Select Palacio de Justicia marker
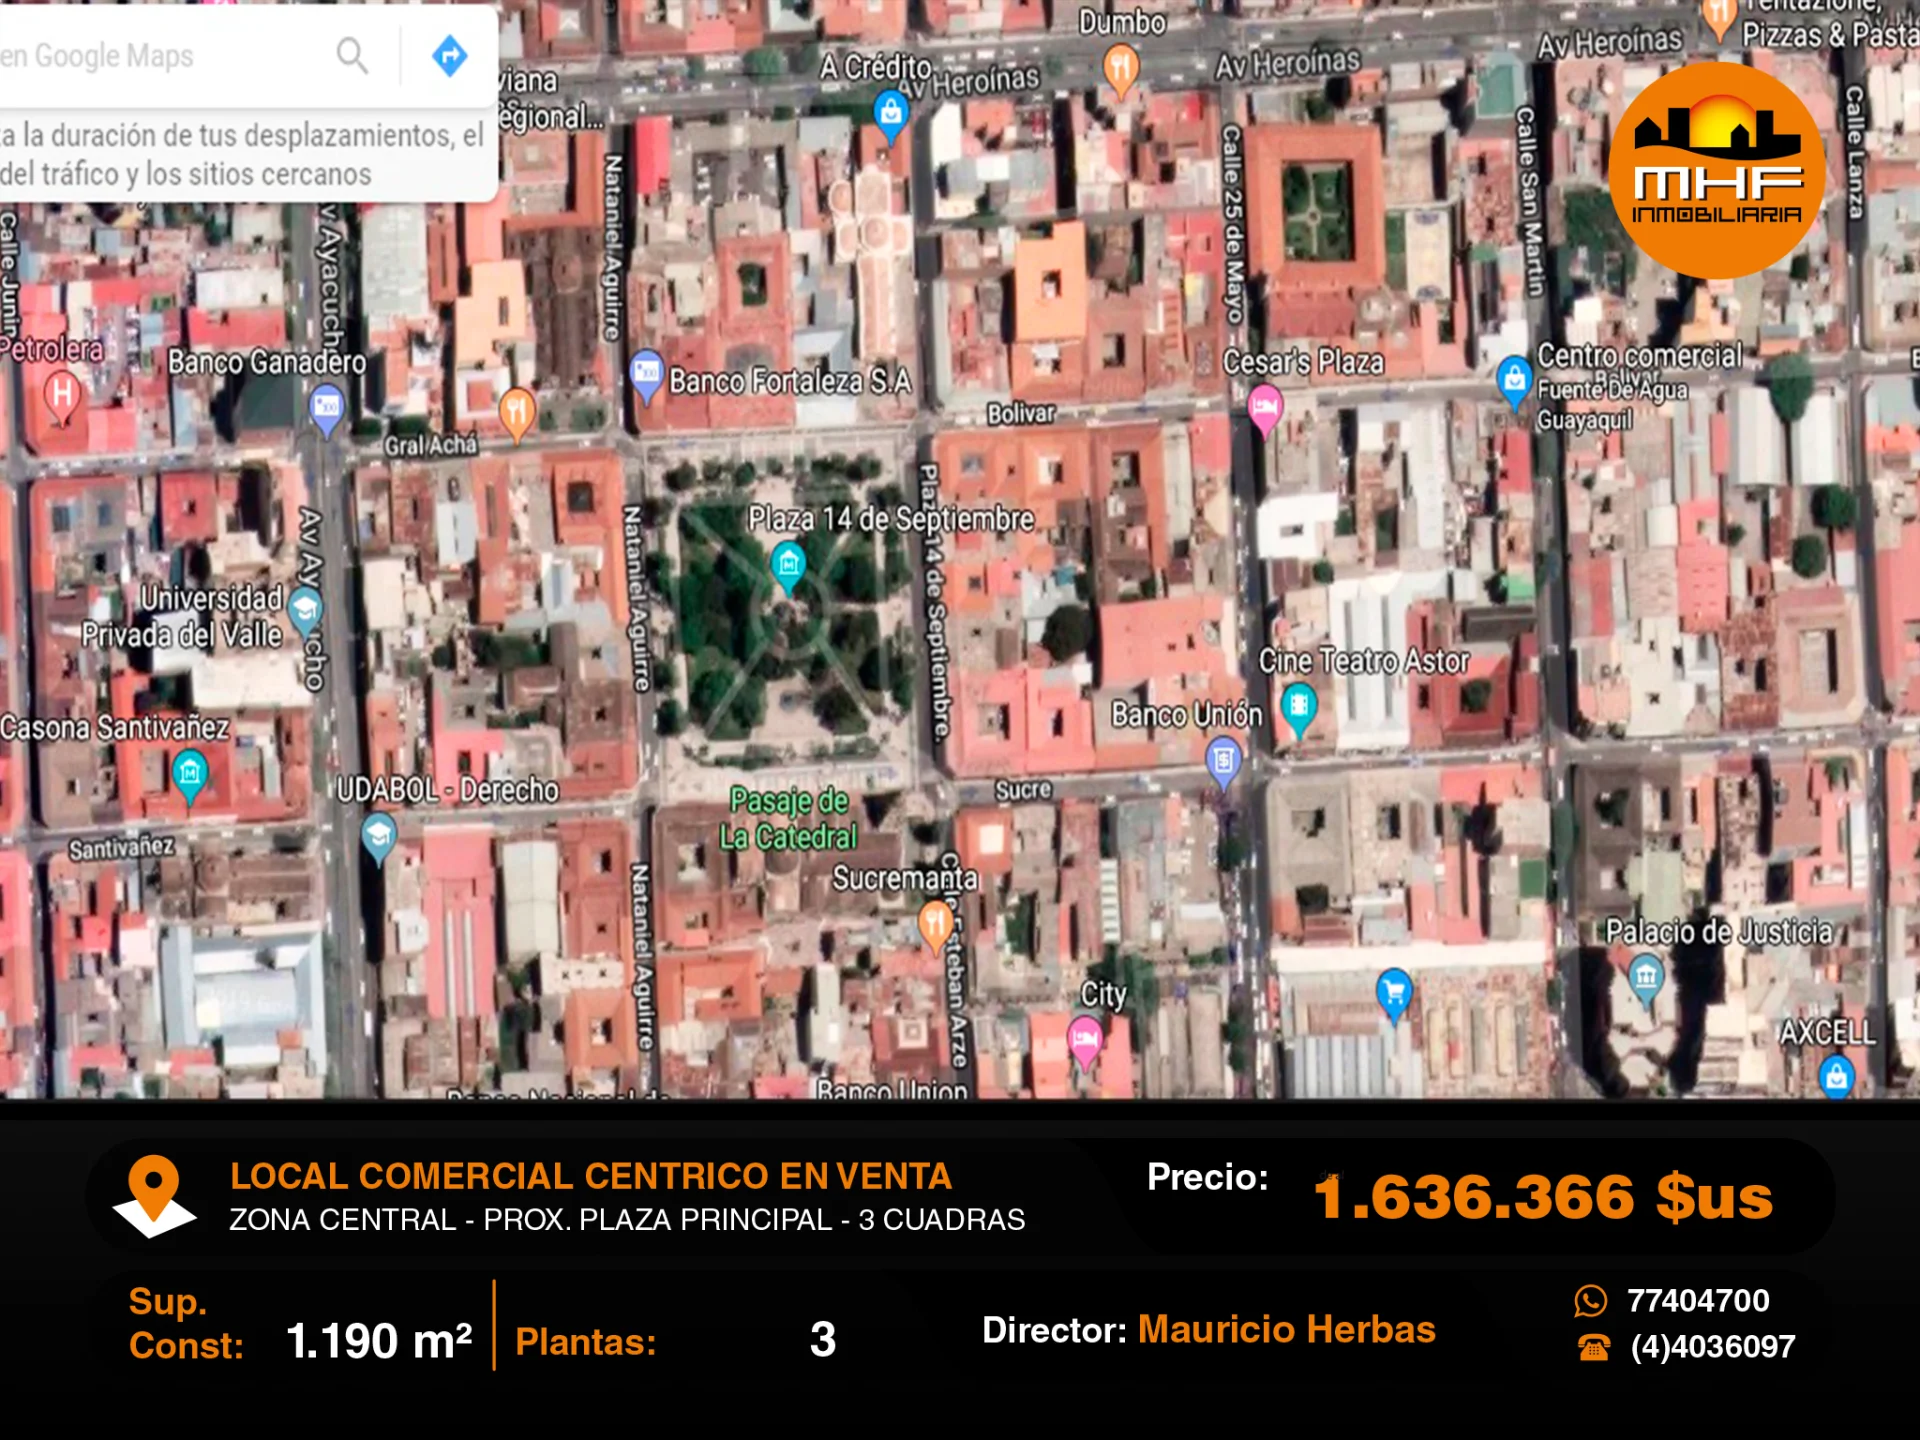Image resolution: width=1920 pixels, height=1440 pixels. pyautogui.click(x=1646, y=975)
